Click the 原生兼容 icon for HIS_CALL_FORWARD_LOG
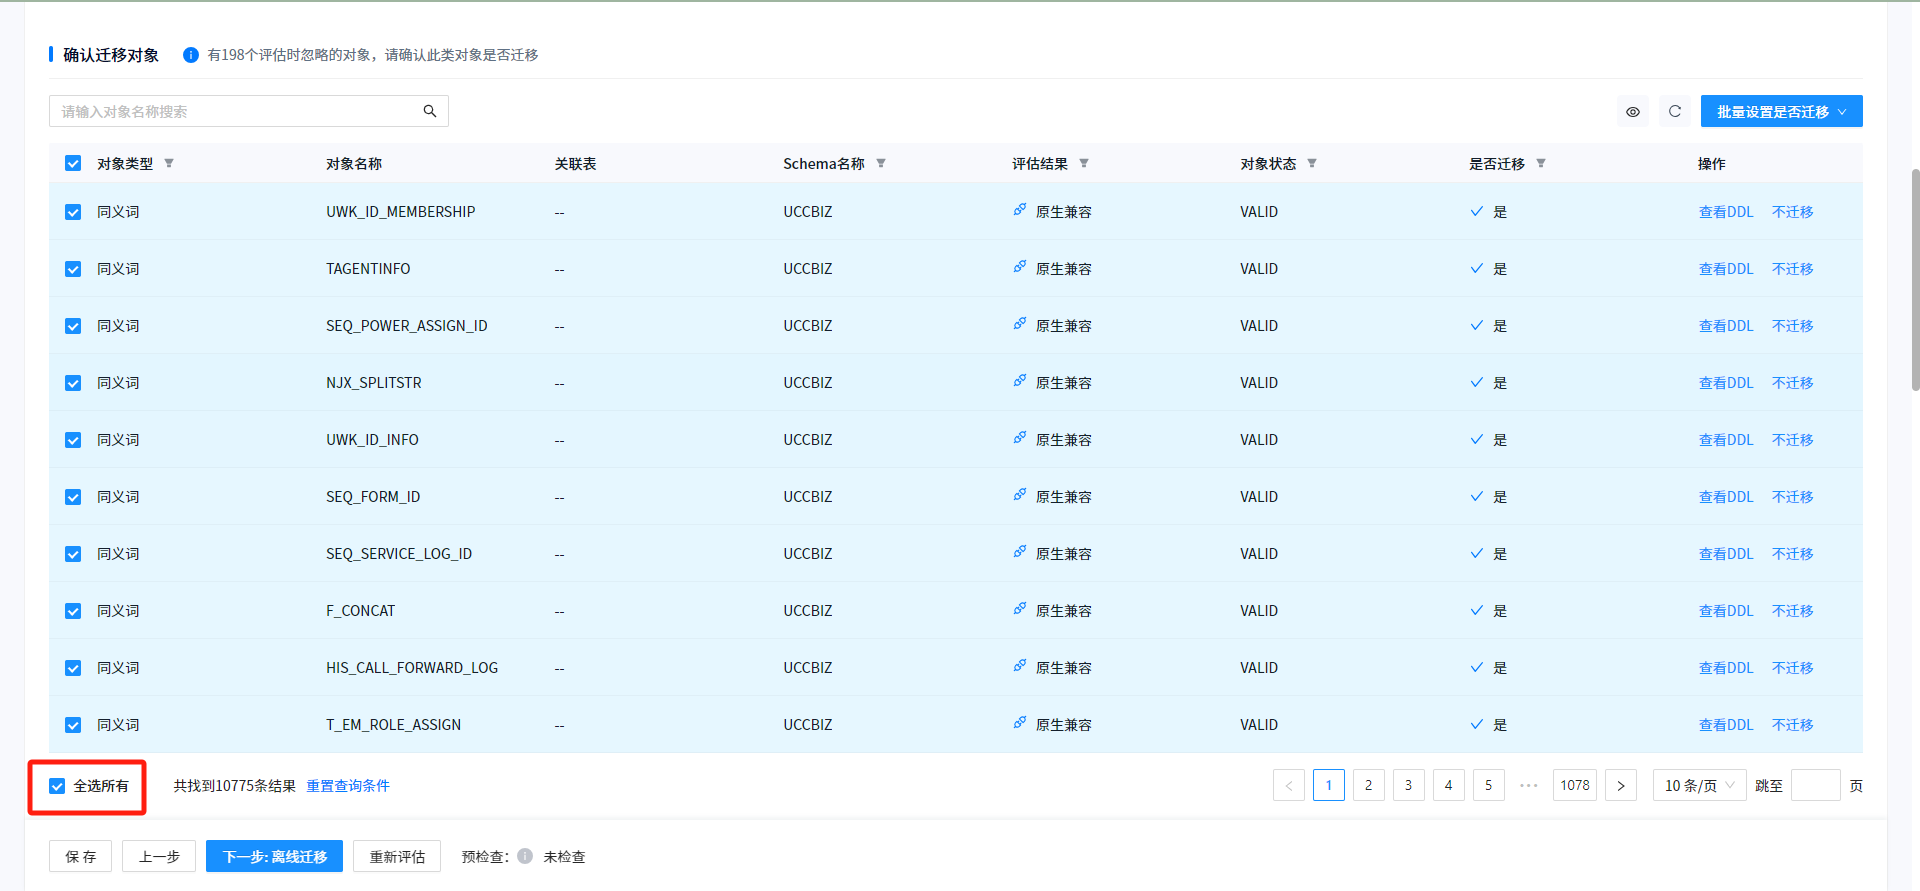This screenshot has width=1920, height=891. click(x=1020, y=666)
